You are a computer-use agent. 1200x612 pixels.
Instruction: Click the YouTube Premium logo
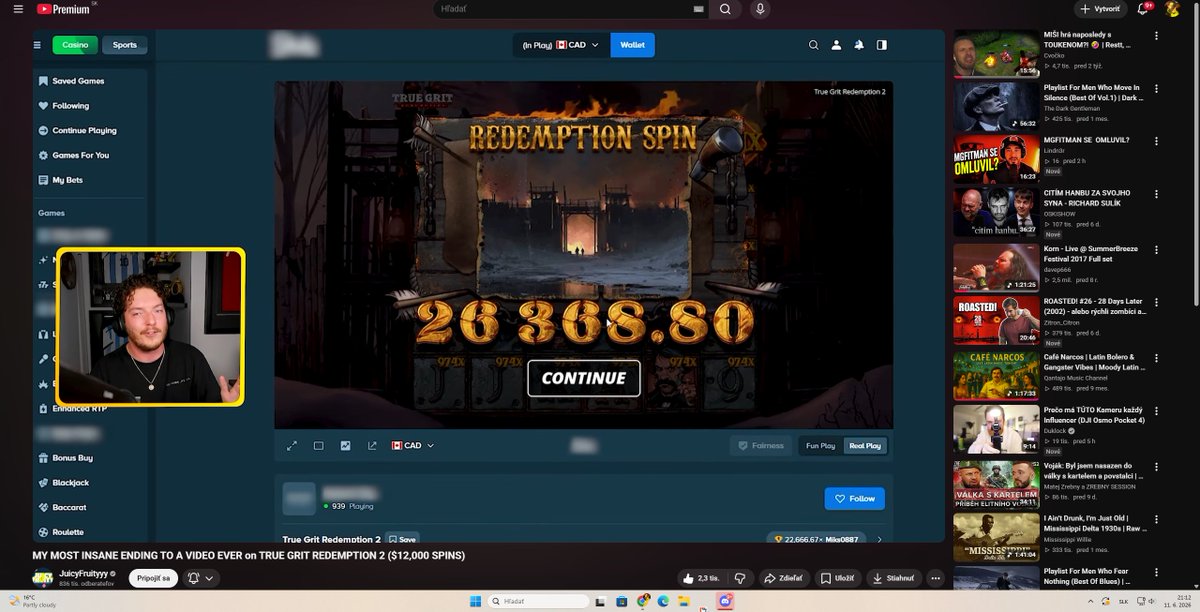pyautogui.click(x=62, y=9)
